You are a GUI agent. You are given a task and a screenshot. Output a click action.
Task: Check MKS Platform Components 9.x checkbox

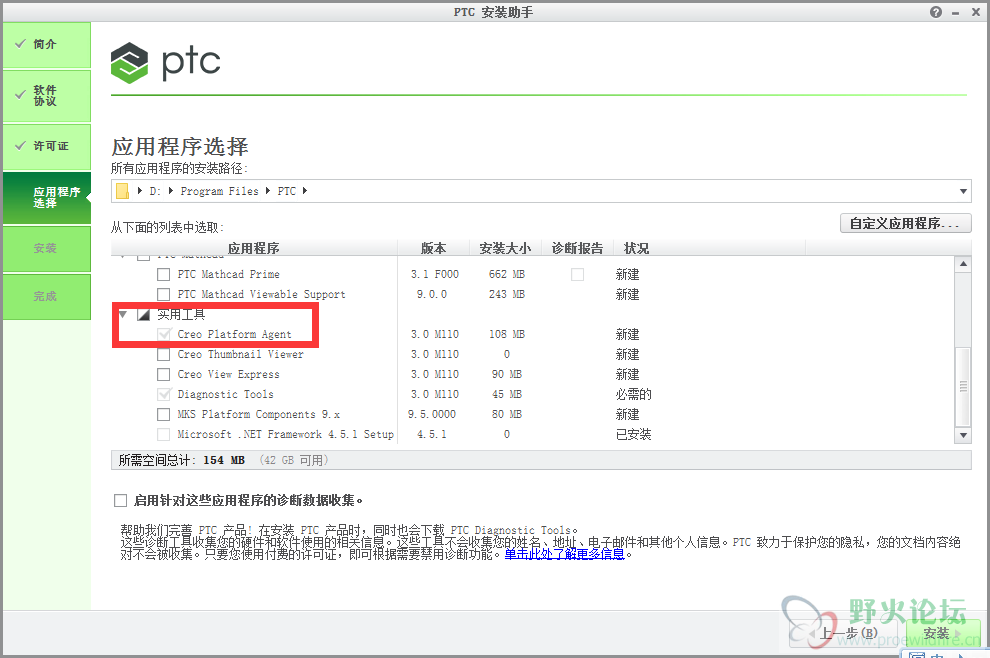(164, 414)
